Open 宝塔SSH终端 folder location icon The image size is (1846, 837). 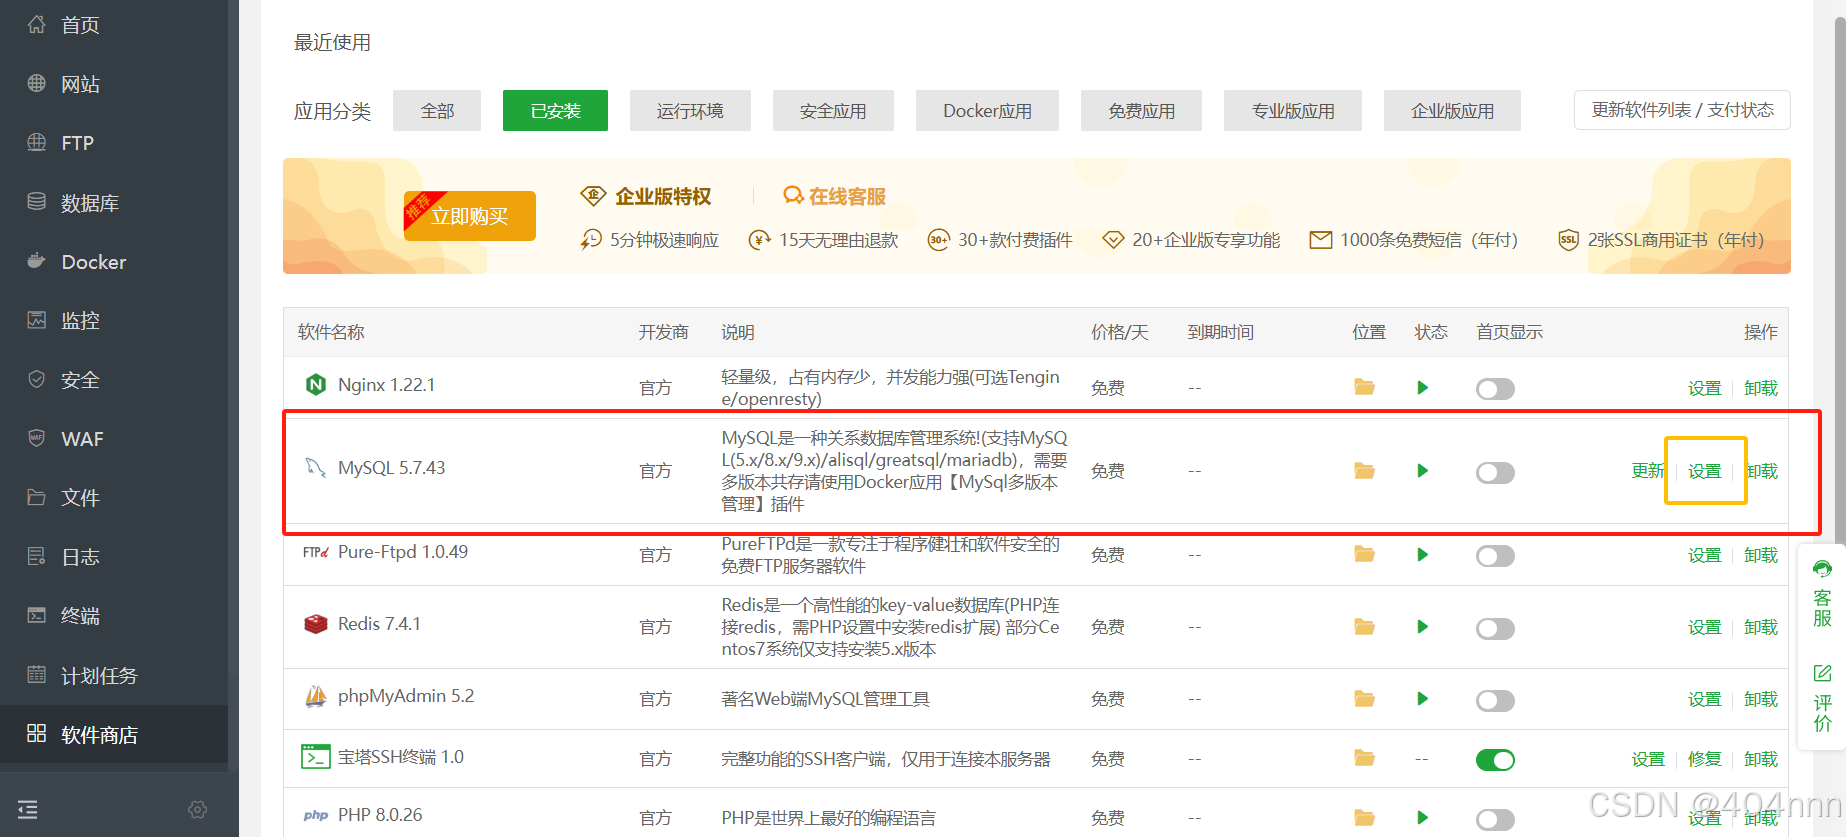point(1364,758)
